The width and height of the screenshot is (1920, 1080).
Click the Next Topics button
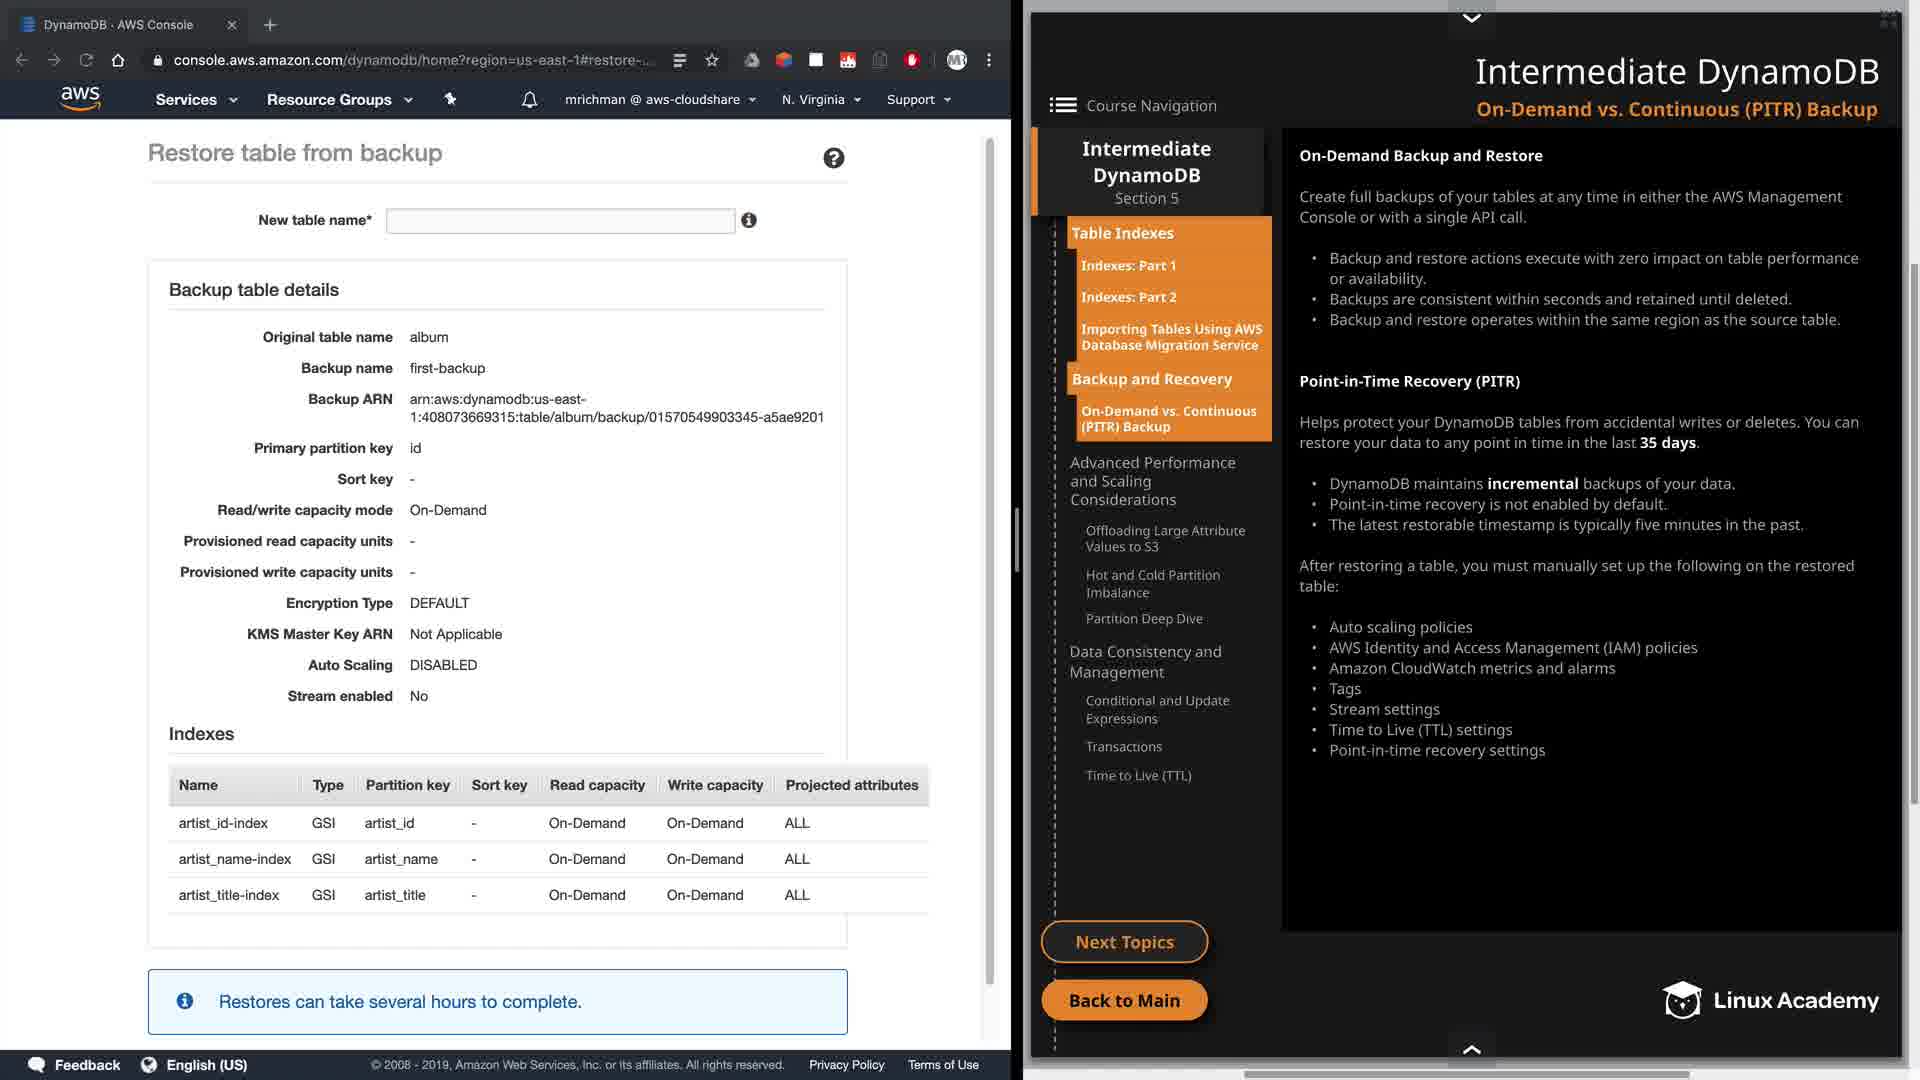(1124, 942)
